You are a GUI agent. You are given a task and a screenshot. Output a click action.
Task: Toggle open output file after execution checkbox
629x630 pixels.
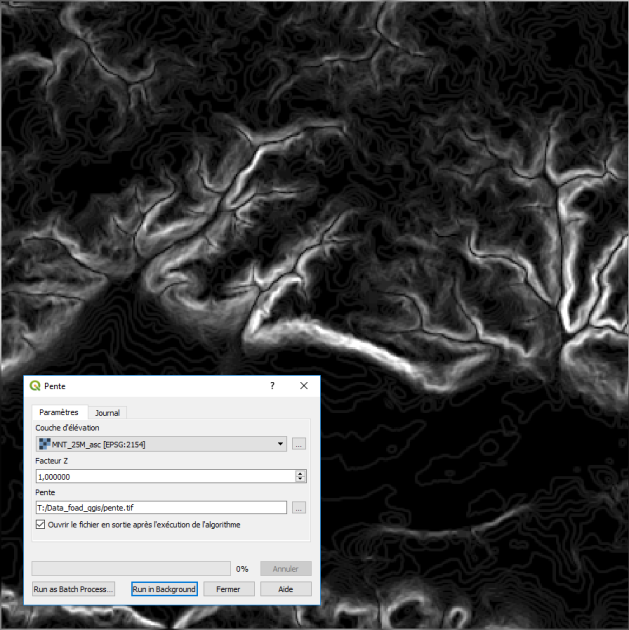click(40, 524)
